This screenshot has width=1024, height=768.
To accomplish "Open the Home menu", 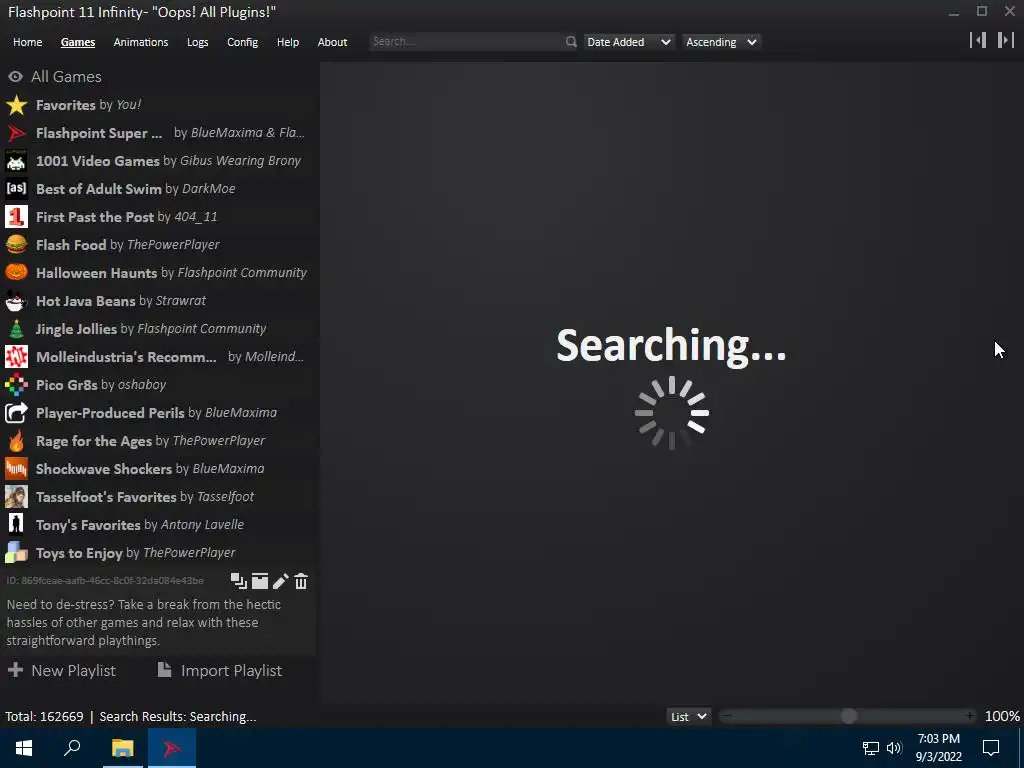I will coord(27,42).
